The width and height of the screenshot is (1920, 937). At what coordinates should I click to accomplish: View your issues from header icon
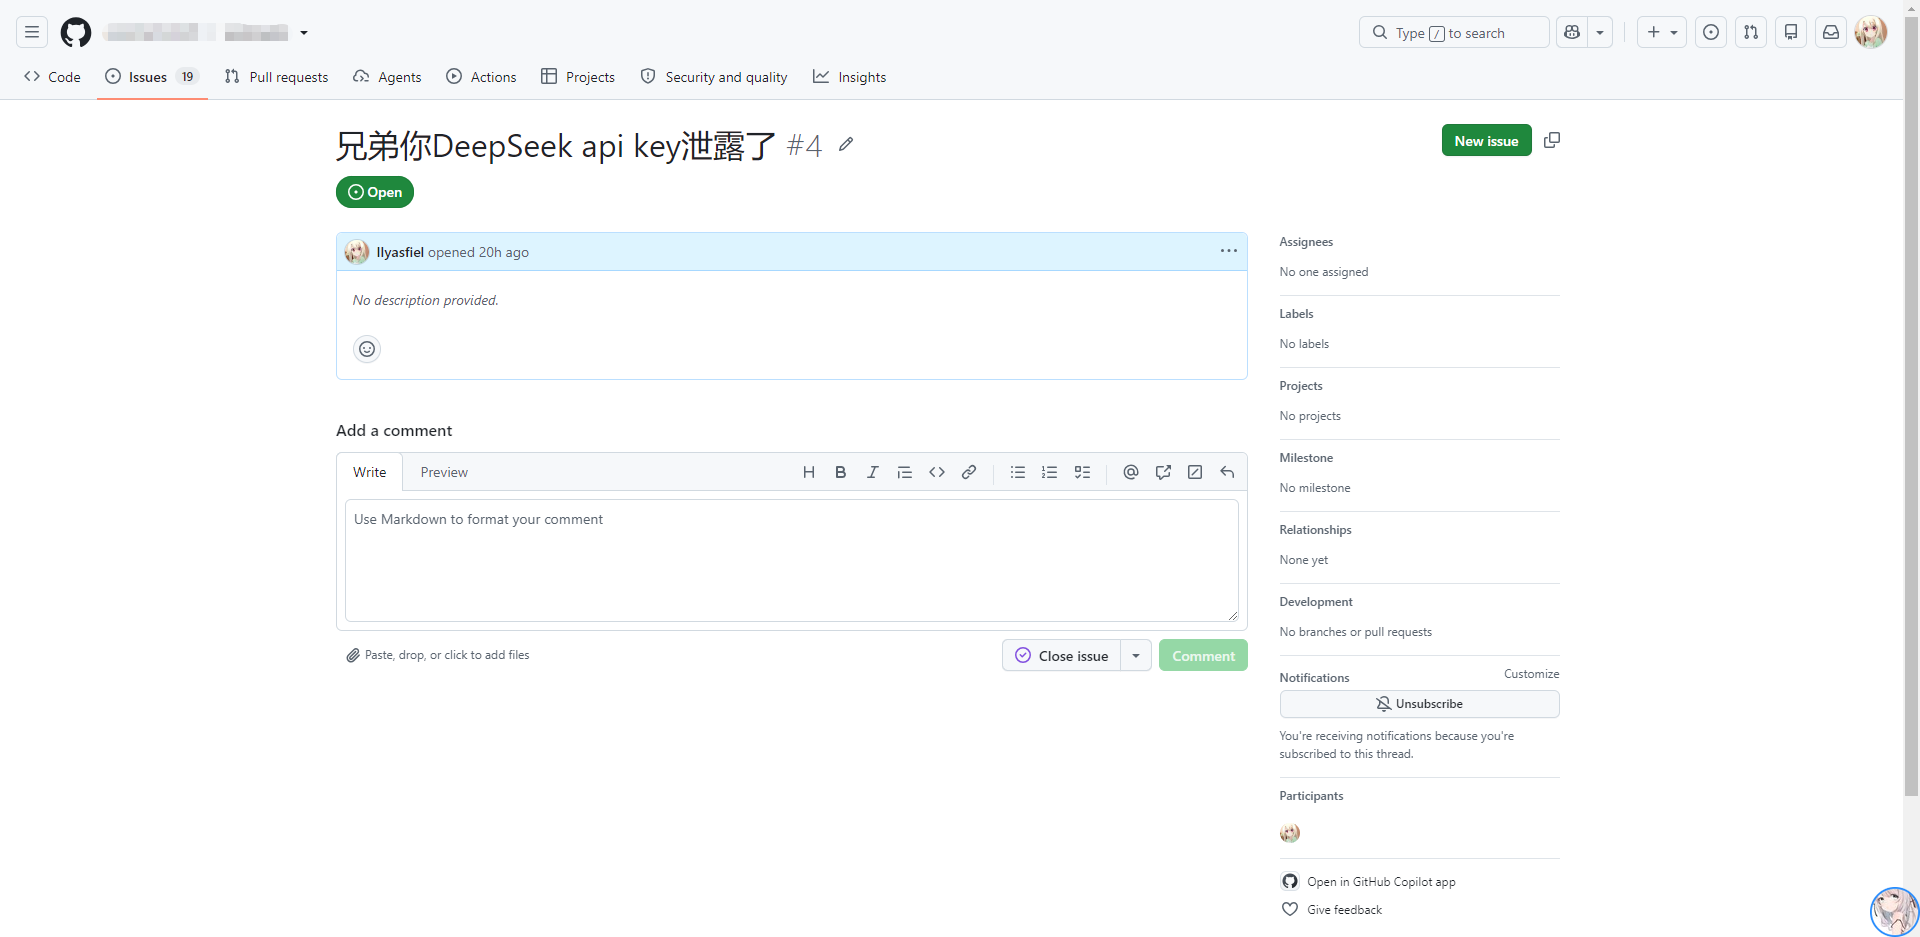[x=1711, y=32]
